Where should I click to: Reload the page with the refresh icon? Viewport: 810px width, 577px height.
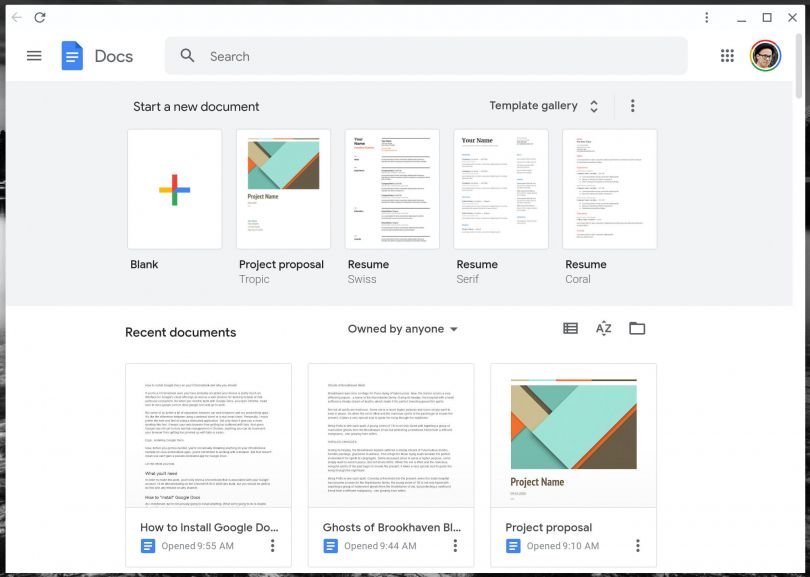coord(40,17)
